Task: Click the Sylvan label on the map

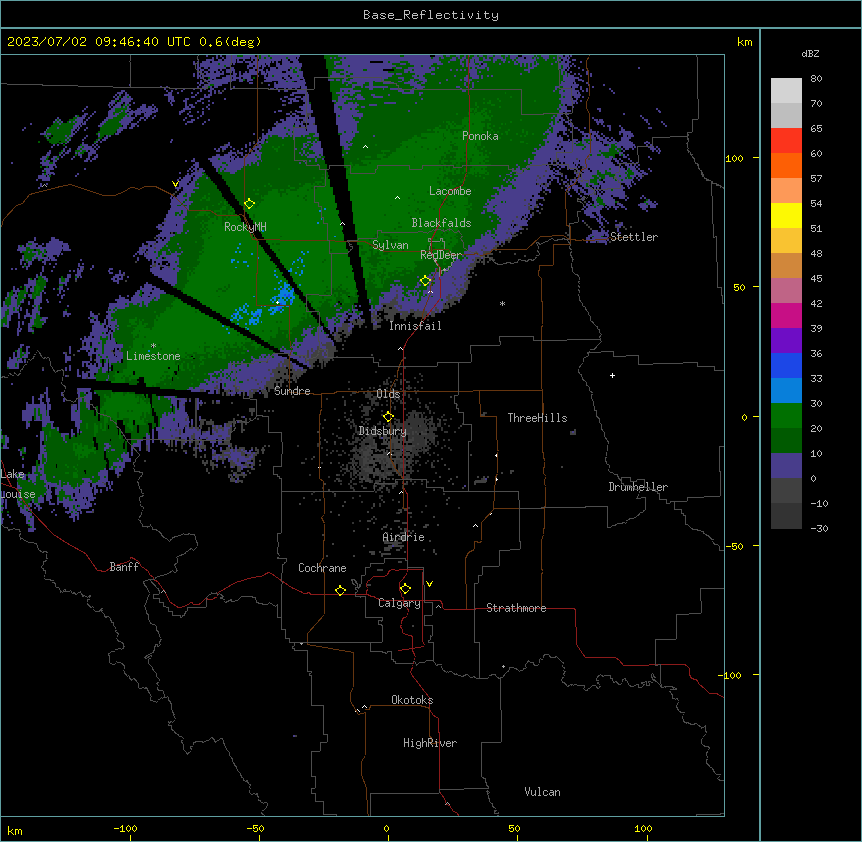Action: 390,245
